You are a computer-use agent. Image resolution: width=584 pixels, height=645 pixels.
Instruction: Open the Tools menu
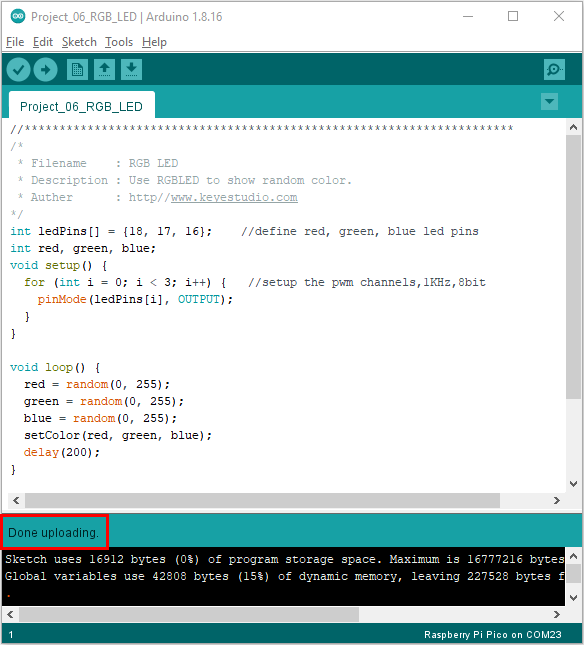tap(119, 42)
